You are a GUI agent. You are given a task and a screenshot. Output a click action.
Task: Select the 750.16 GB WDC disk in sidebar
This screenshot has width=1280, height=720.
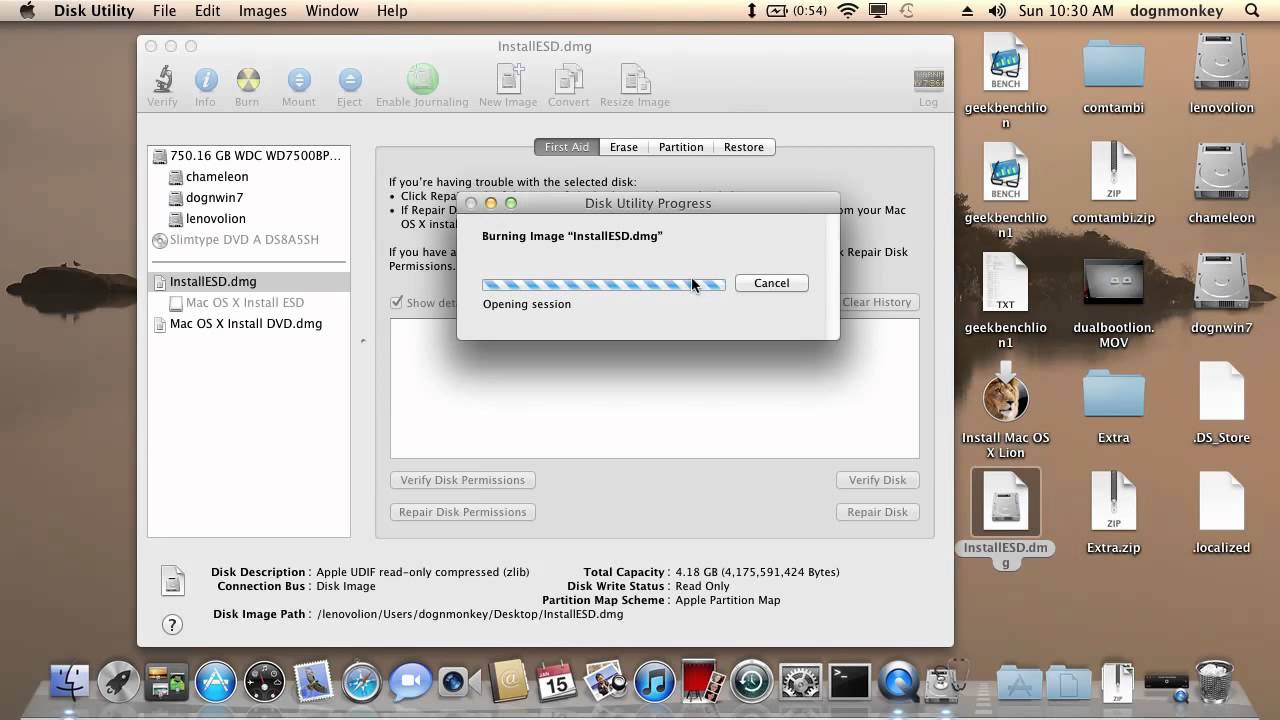pos(249,156)
